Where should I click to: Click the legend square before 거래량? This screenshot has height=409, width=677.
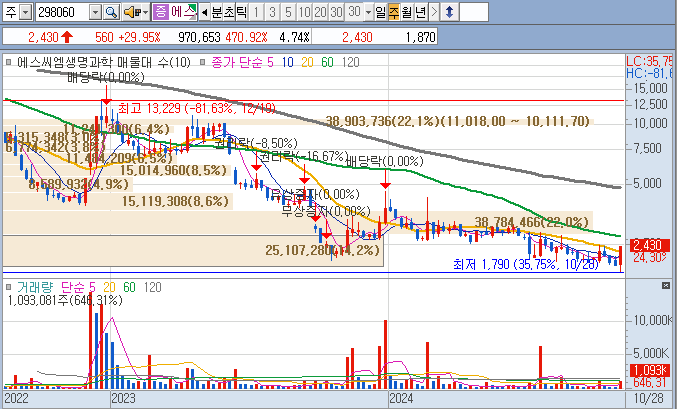pos(9,287)
